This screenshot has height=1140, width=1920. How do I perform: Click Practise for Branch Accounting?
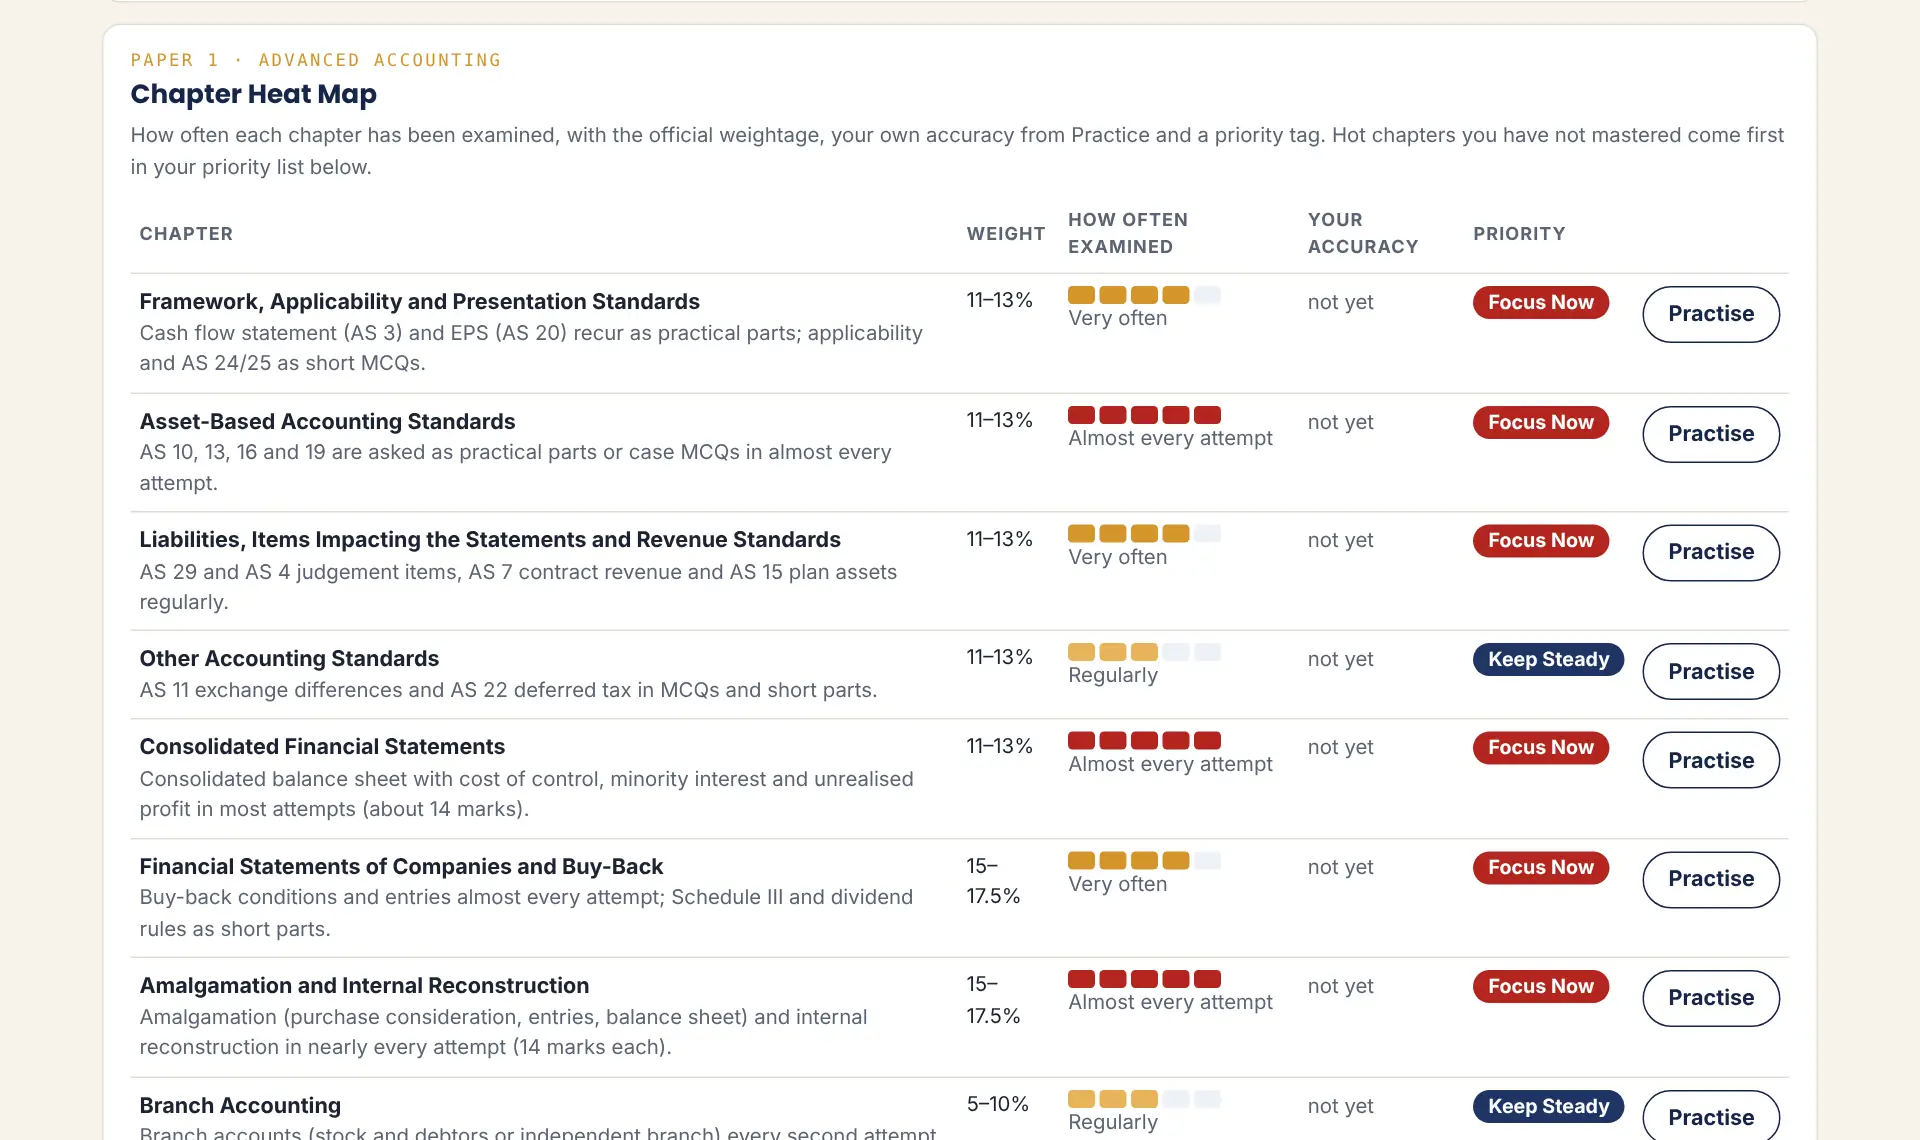coord(1711,1116)
